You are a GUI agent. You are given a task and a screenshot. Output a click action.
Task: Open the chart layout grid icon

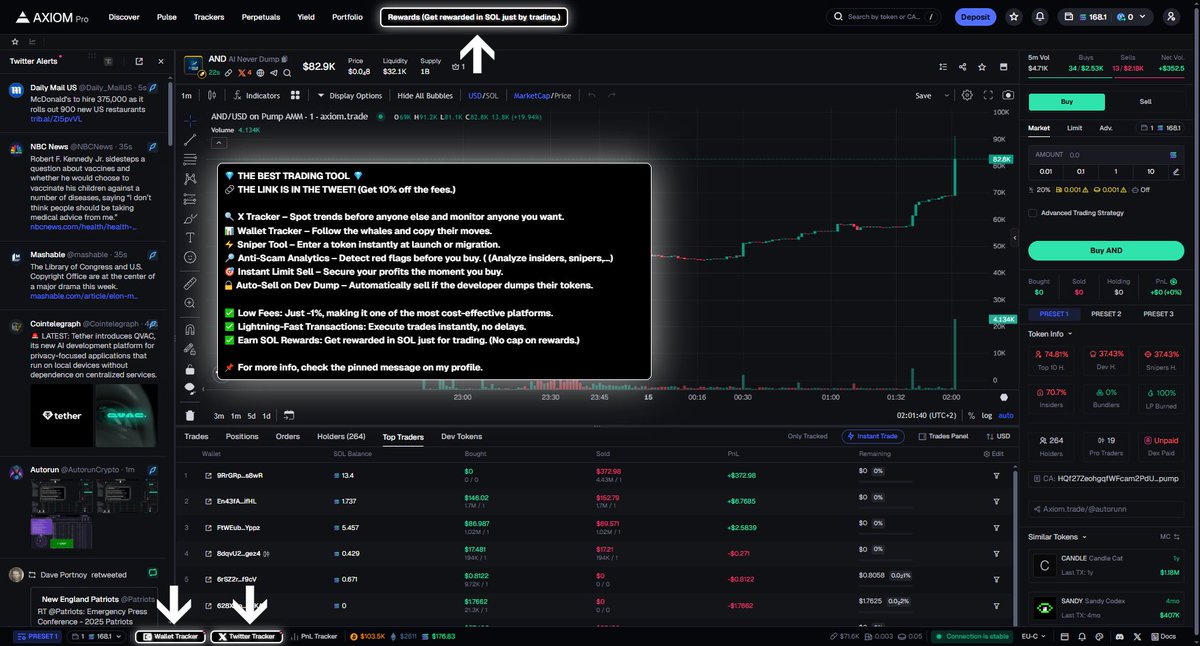click(x=295, y=95)
